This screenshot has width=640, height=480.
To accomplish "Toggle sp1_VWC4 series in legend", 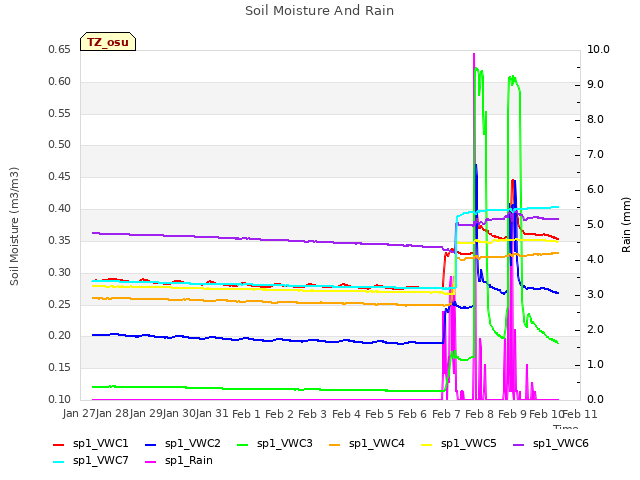I will [x=367, y=444].
